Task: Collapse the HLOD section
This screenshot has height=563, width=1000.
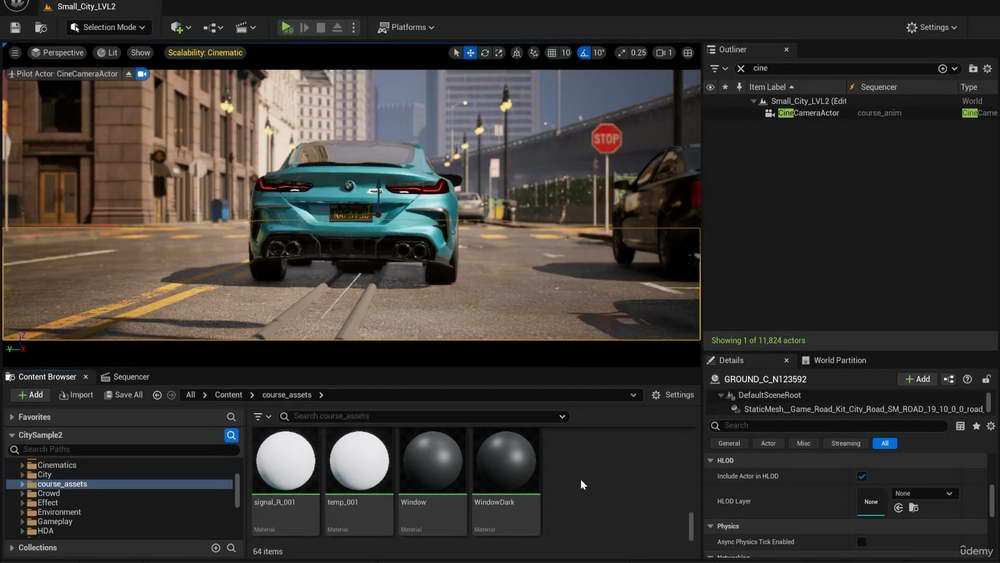Action: (x=710, y=460)
